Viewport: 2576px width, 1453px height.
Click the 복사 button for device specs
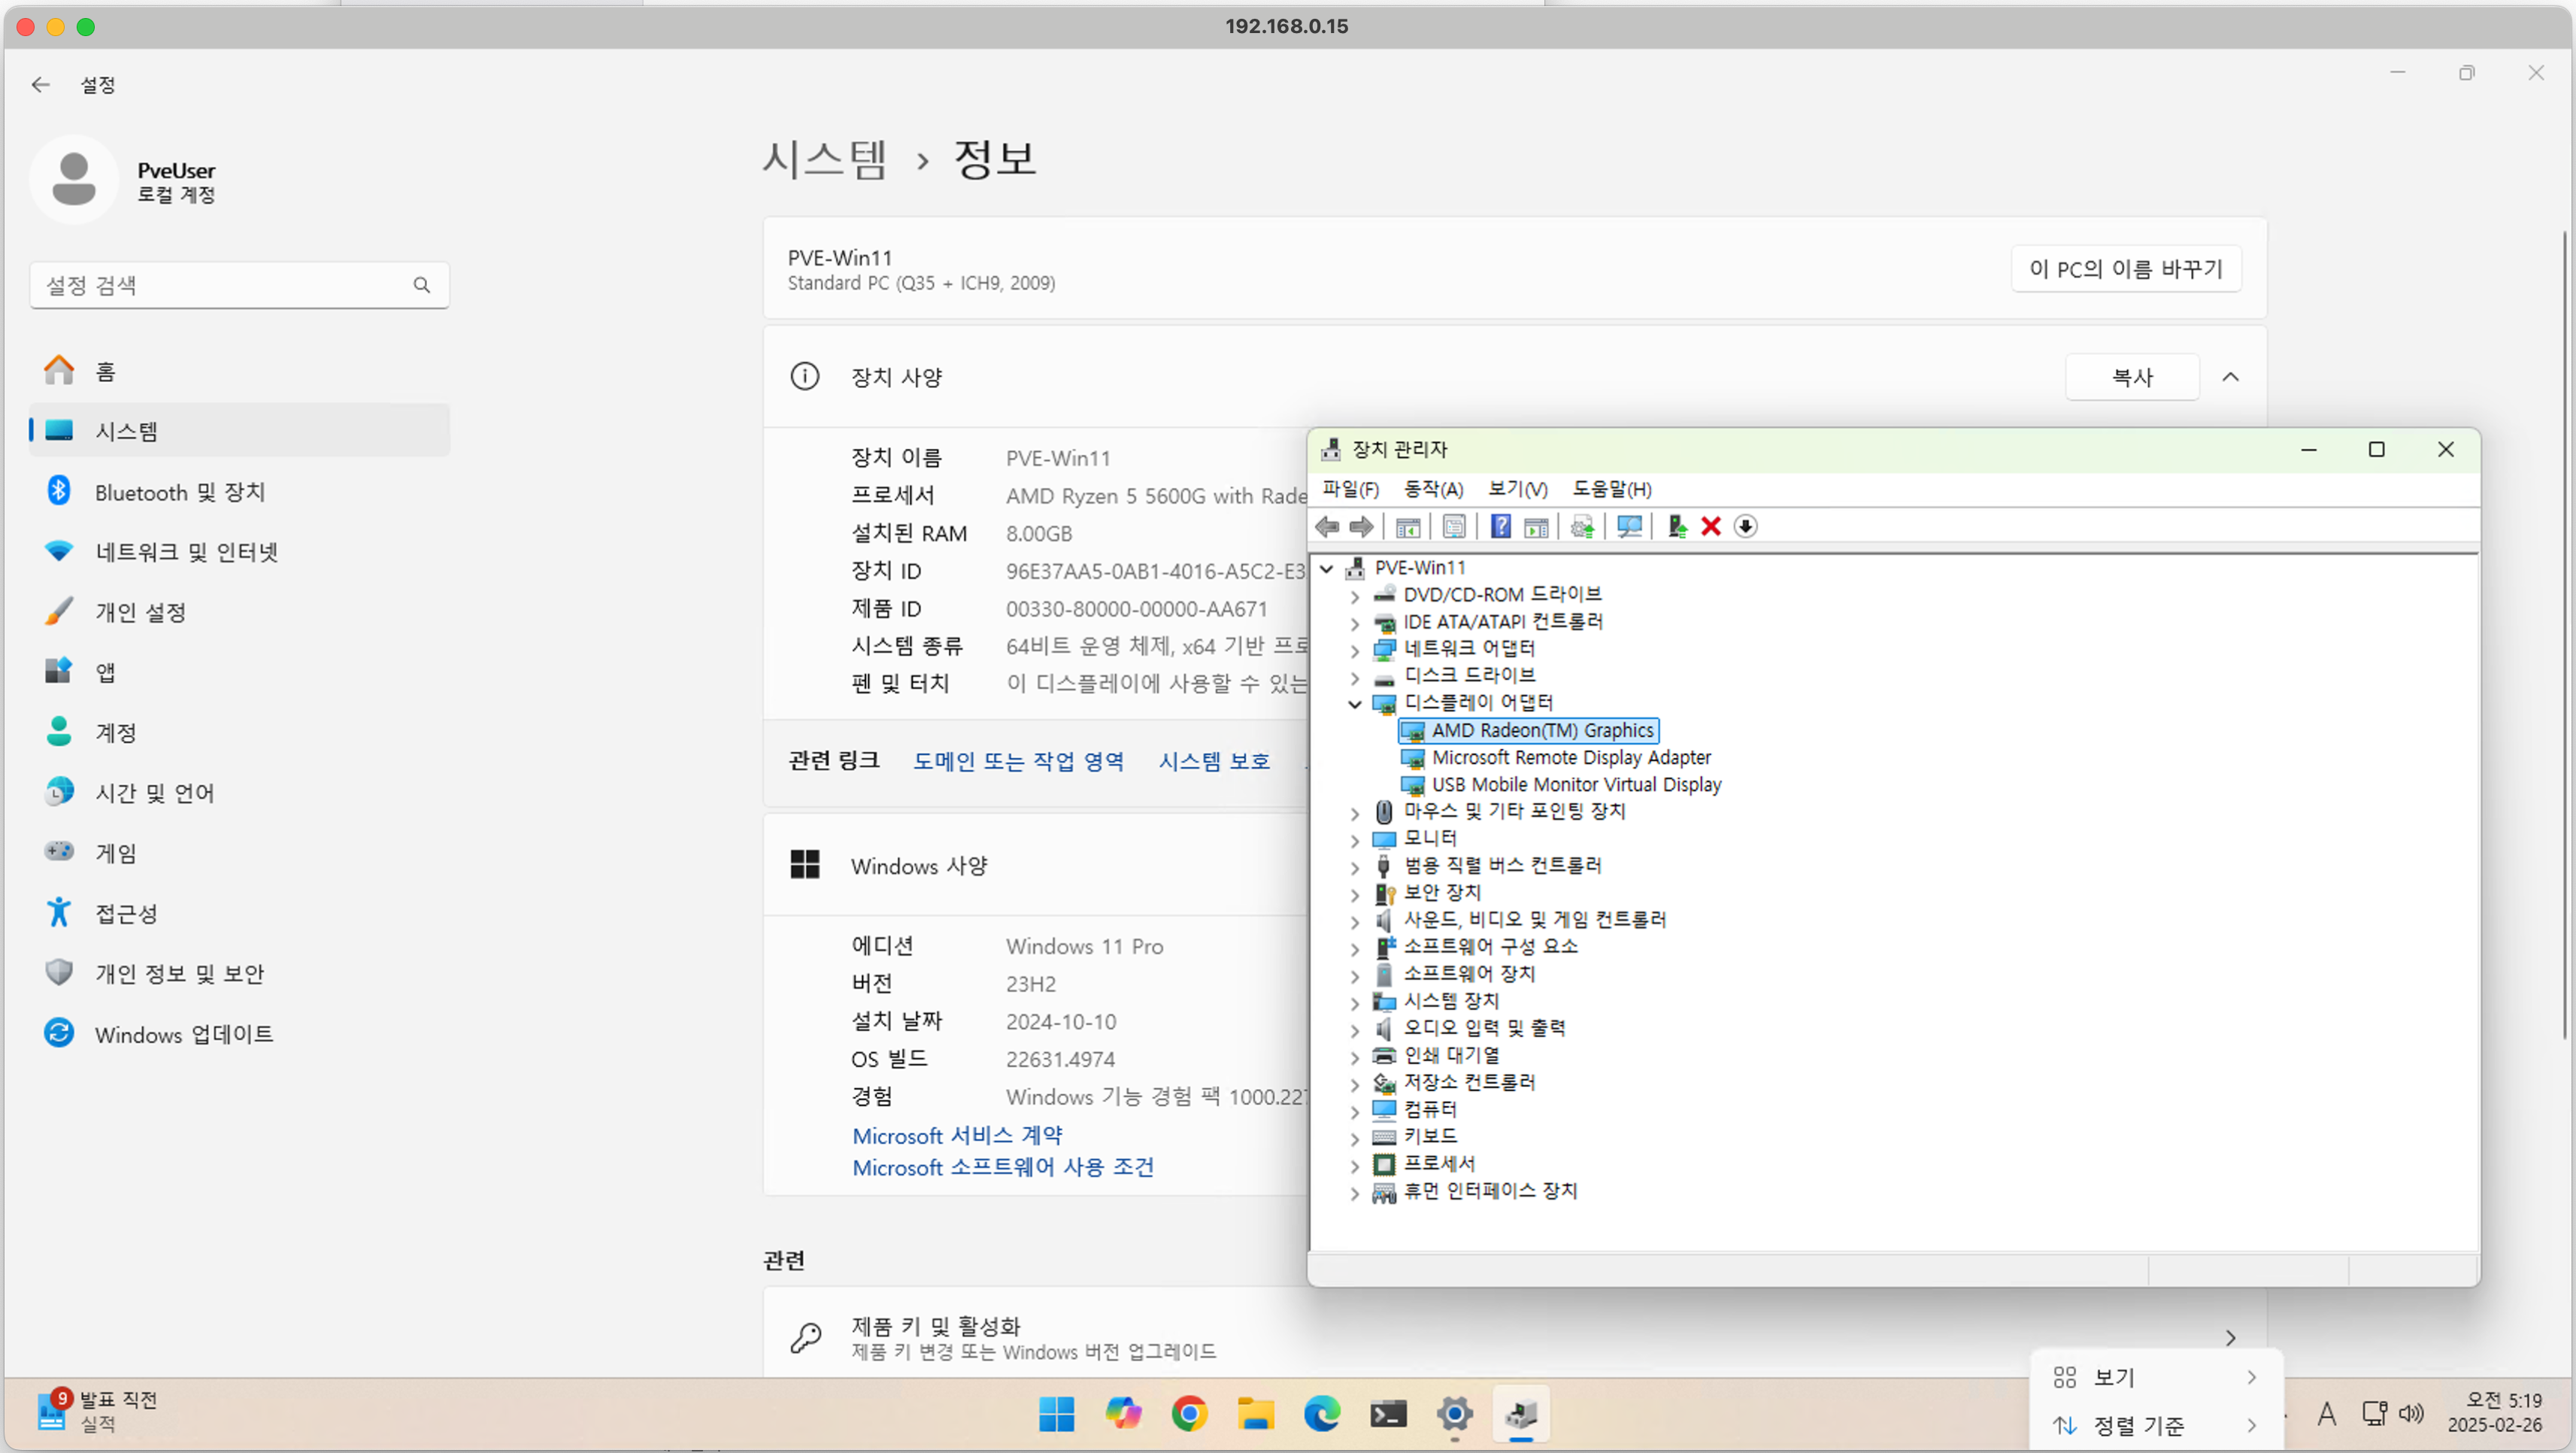2132,377
